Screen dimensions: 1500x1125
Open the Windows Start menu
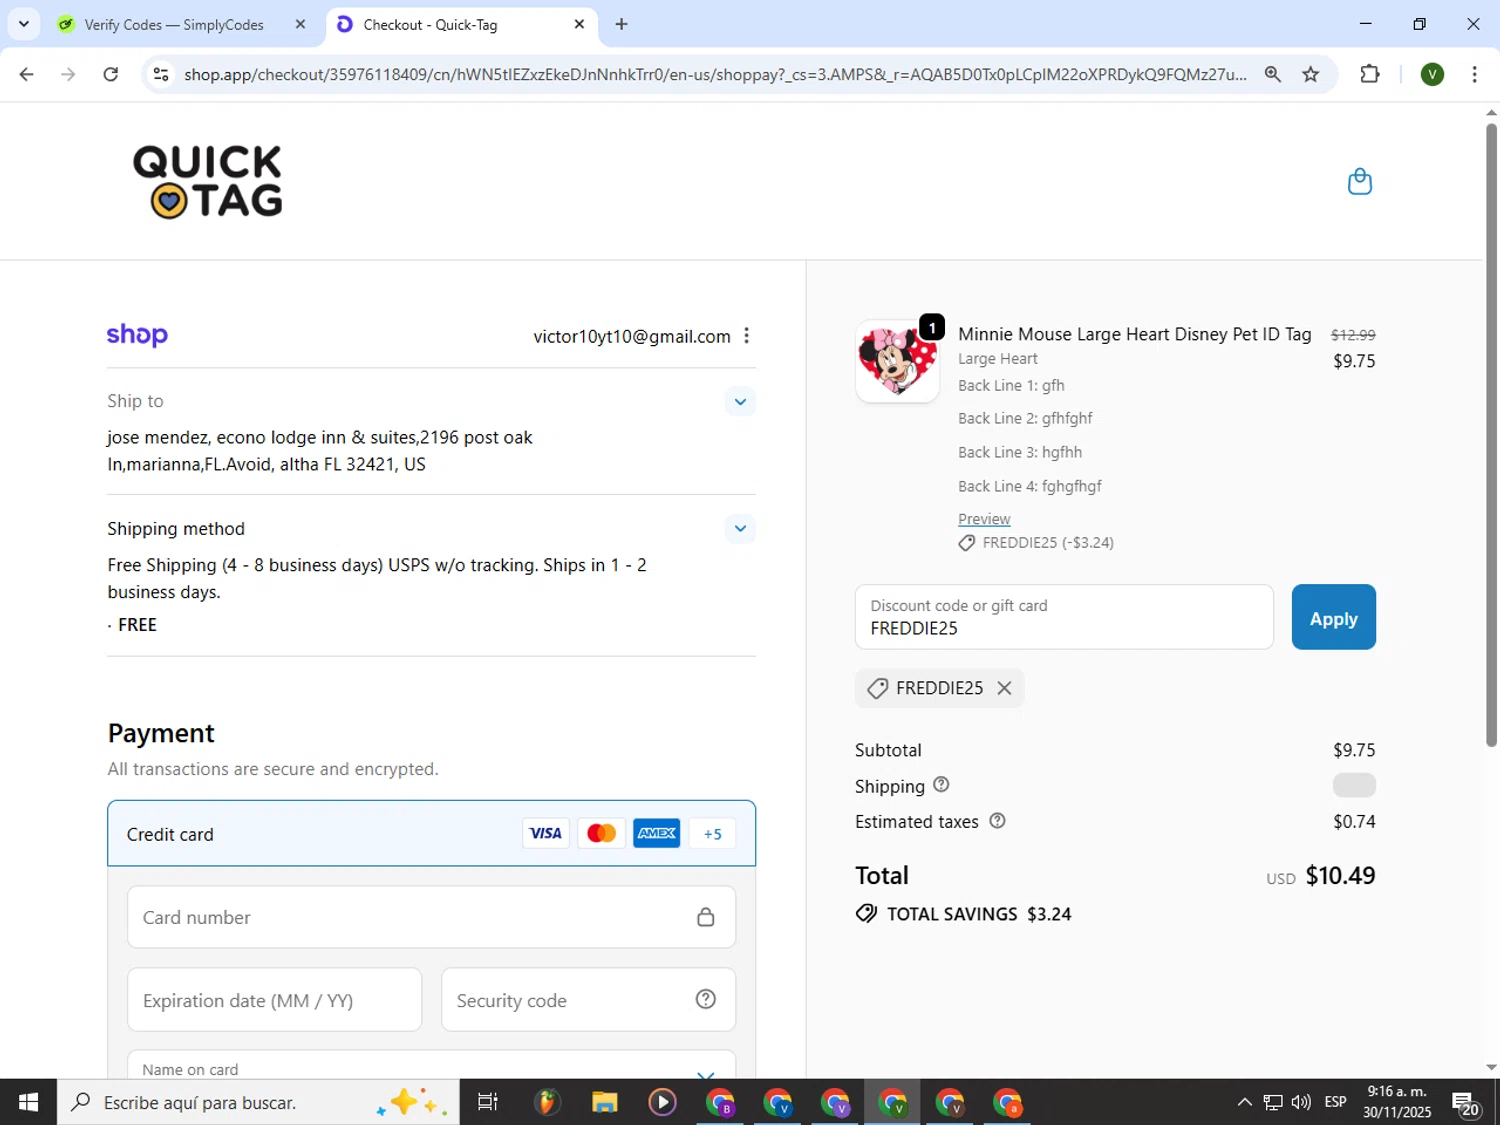coord(28,1102)
